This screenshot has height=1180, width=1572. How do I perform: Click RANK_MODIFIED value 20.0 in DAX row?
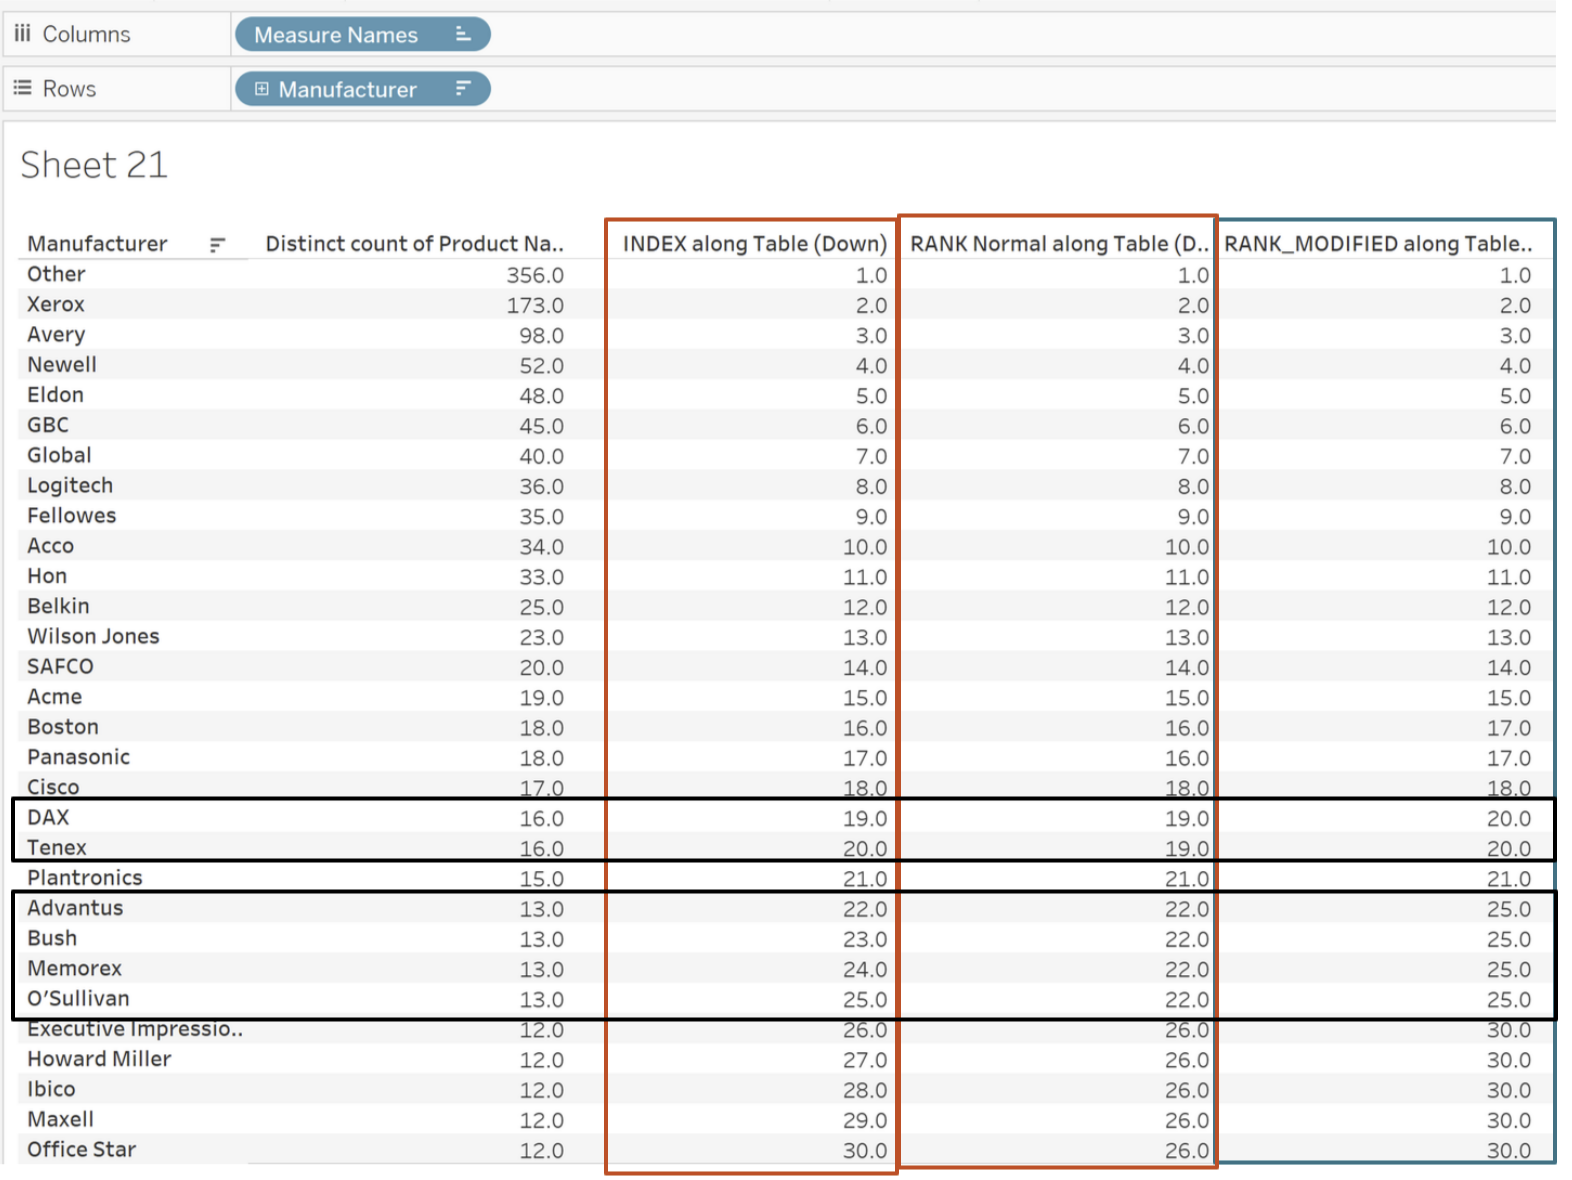tap(1509, 818)
